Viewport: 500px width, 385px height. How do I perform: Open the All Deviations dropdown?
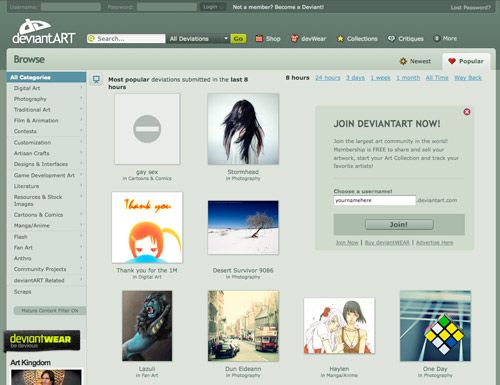198,39
